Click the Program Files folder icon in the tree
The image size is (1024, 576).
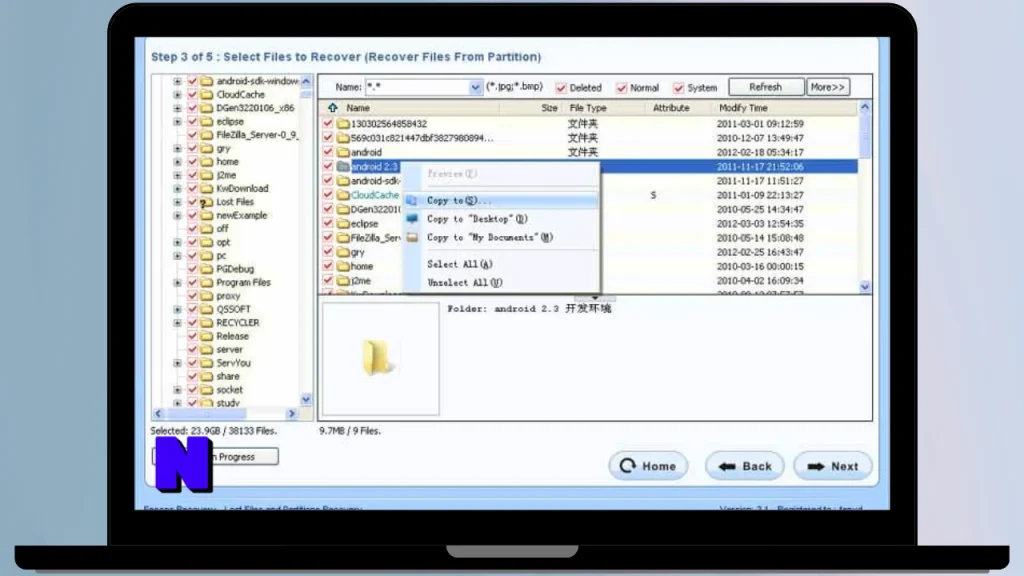coord(207,283)
